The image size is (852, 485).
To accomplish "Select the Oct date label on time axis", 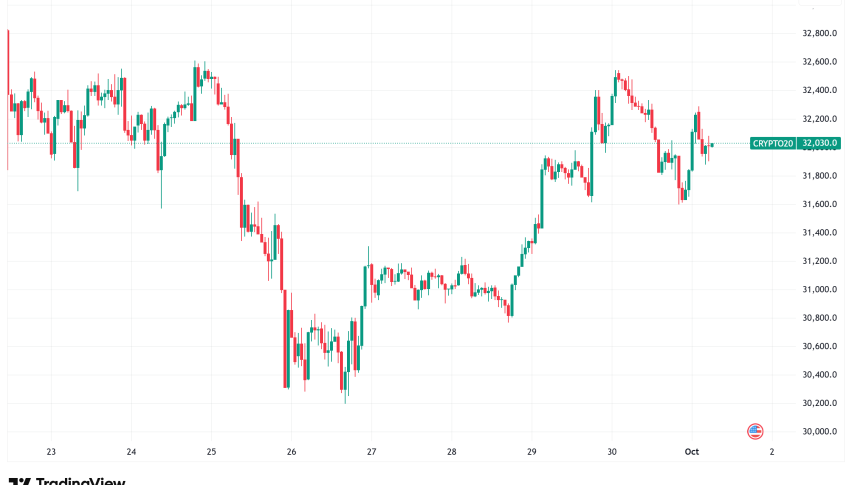I will (x=692, y=452).
